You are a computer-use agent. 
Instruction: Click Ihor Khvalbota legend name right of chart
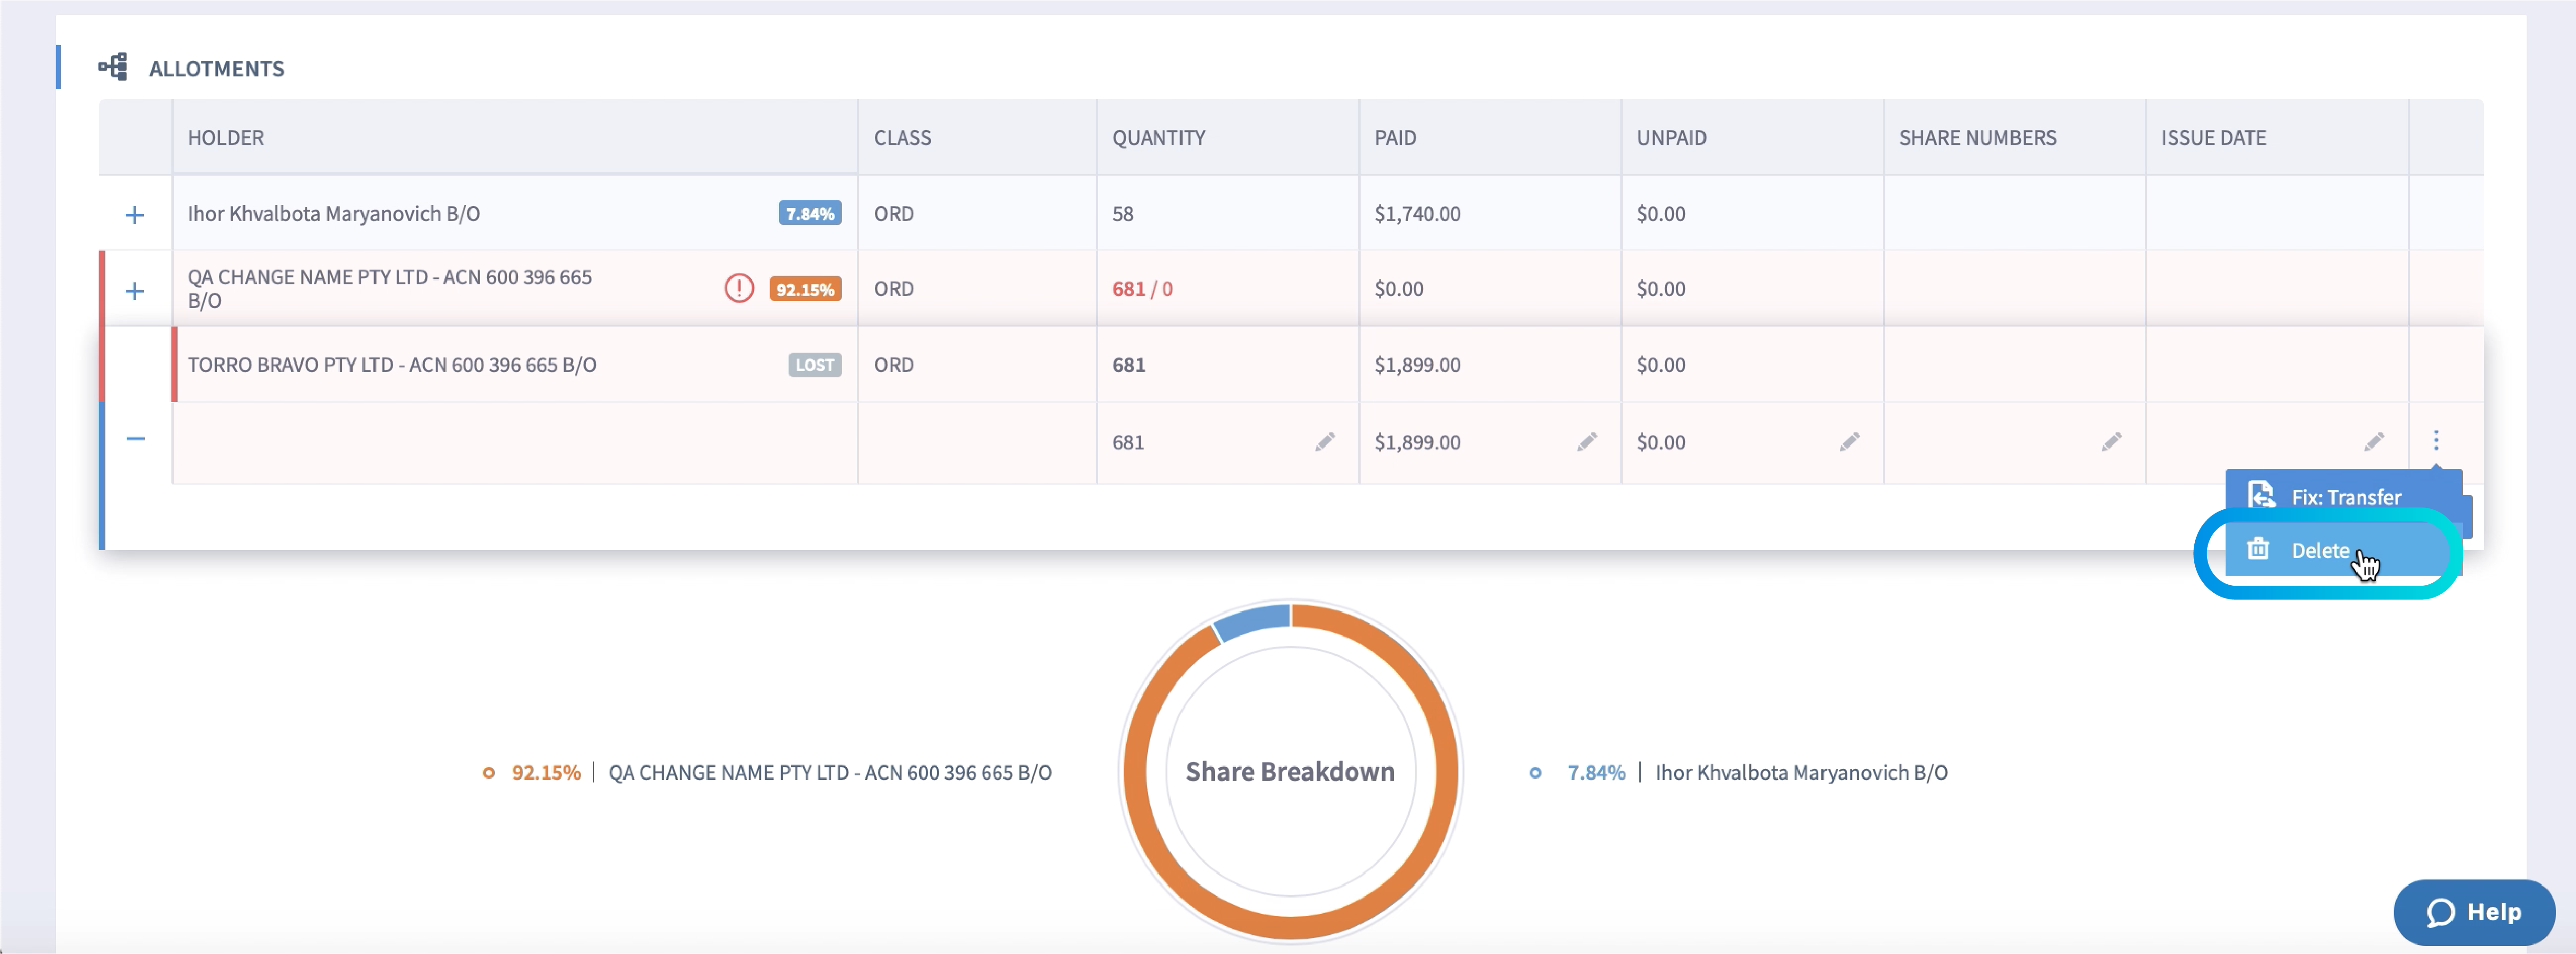(x=1801, y=772)
